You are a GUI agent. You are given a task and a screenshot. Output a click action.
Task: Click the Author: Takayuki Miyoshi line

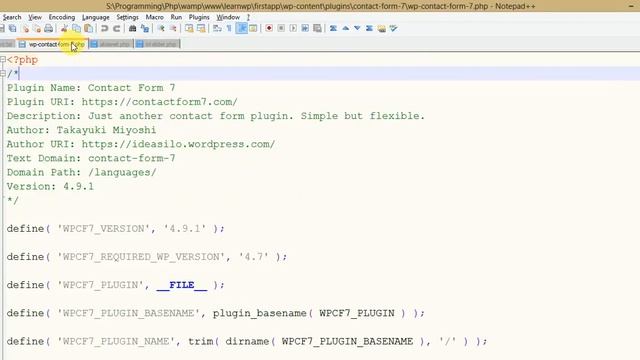pos(81,130)
